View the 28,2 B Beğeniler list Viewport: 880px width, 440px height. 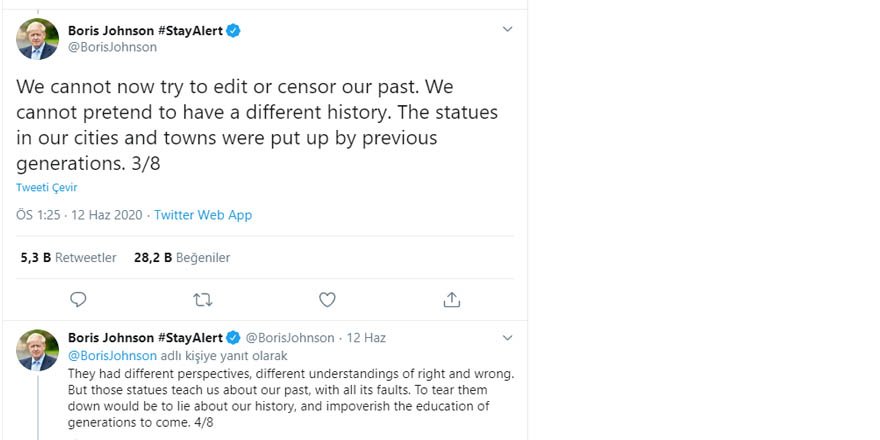tap(182, 257)
